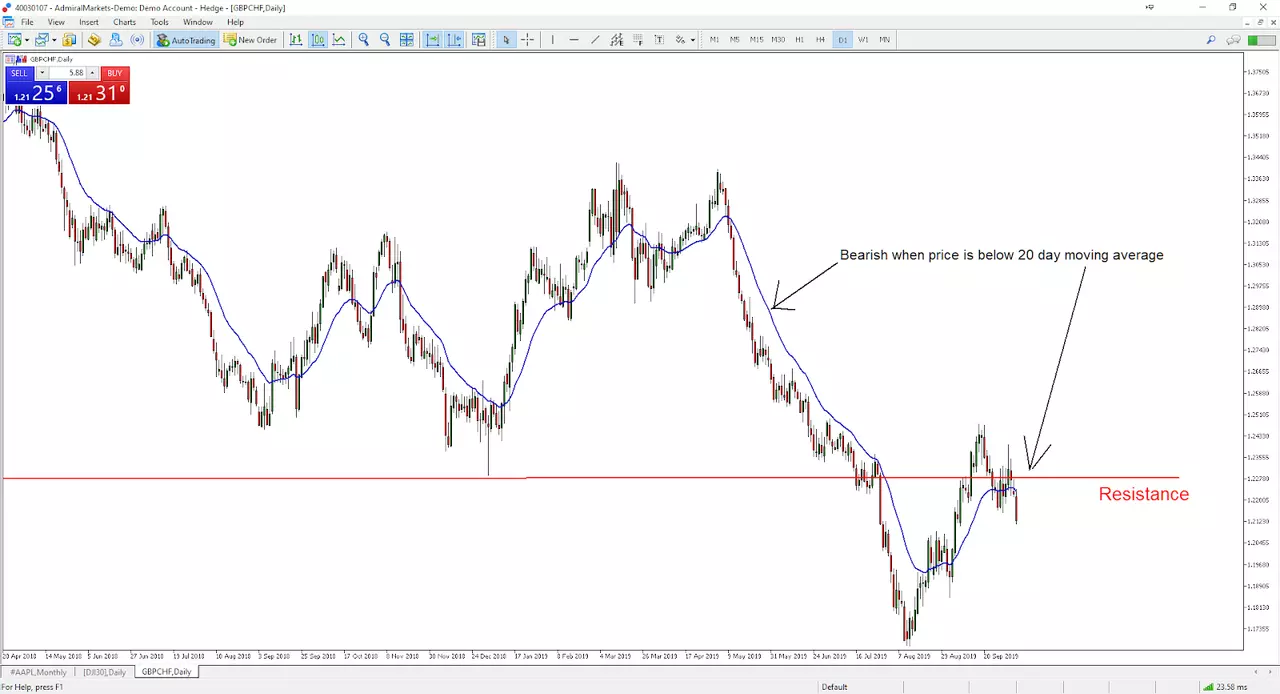1280x694 pixels.
Task: Select the H4 timeframe
Action: pyautogui.click(x=820, y=40)
